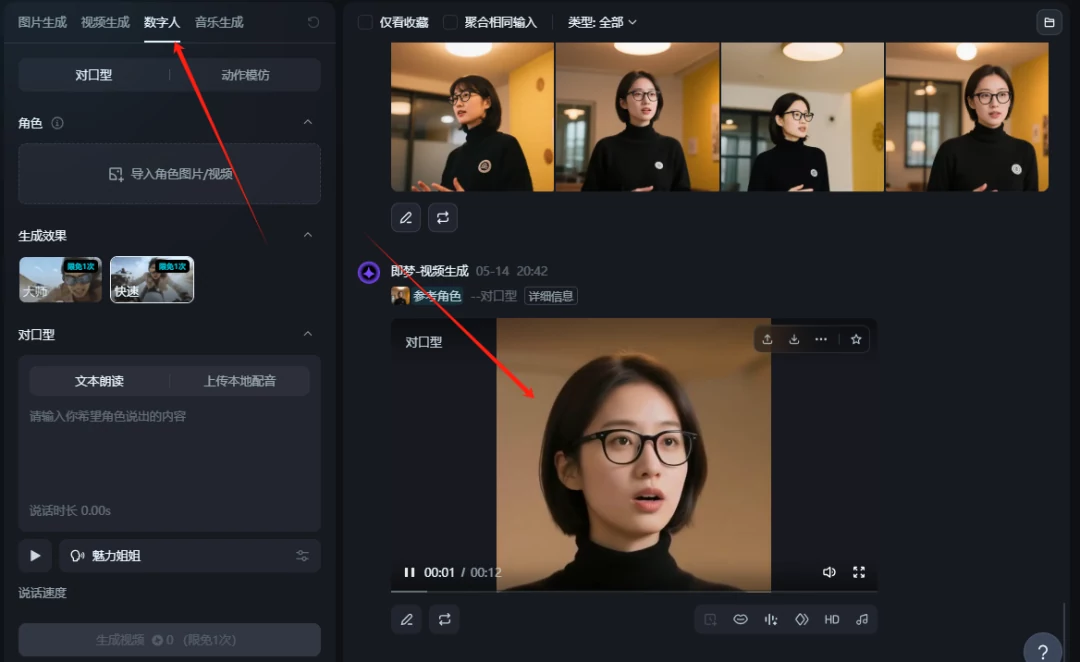Open the more options ellipsis on video
1080x662 pixels.
(821, 339)
